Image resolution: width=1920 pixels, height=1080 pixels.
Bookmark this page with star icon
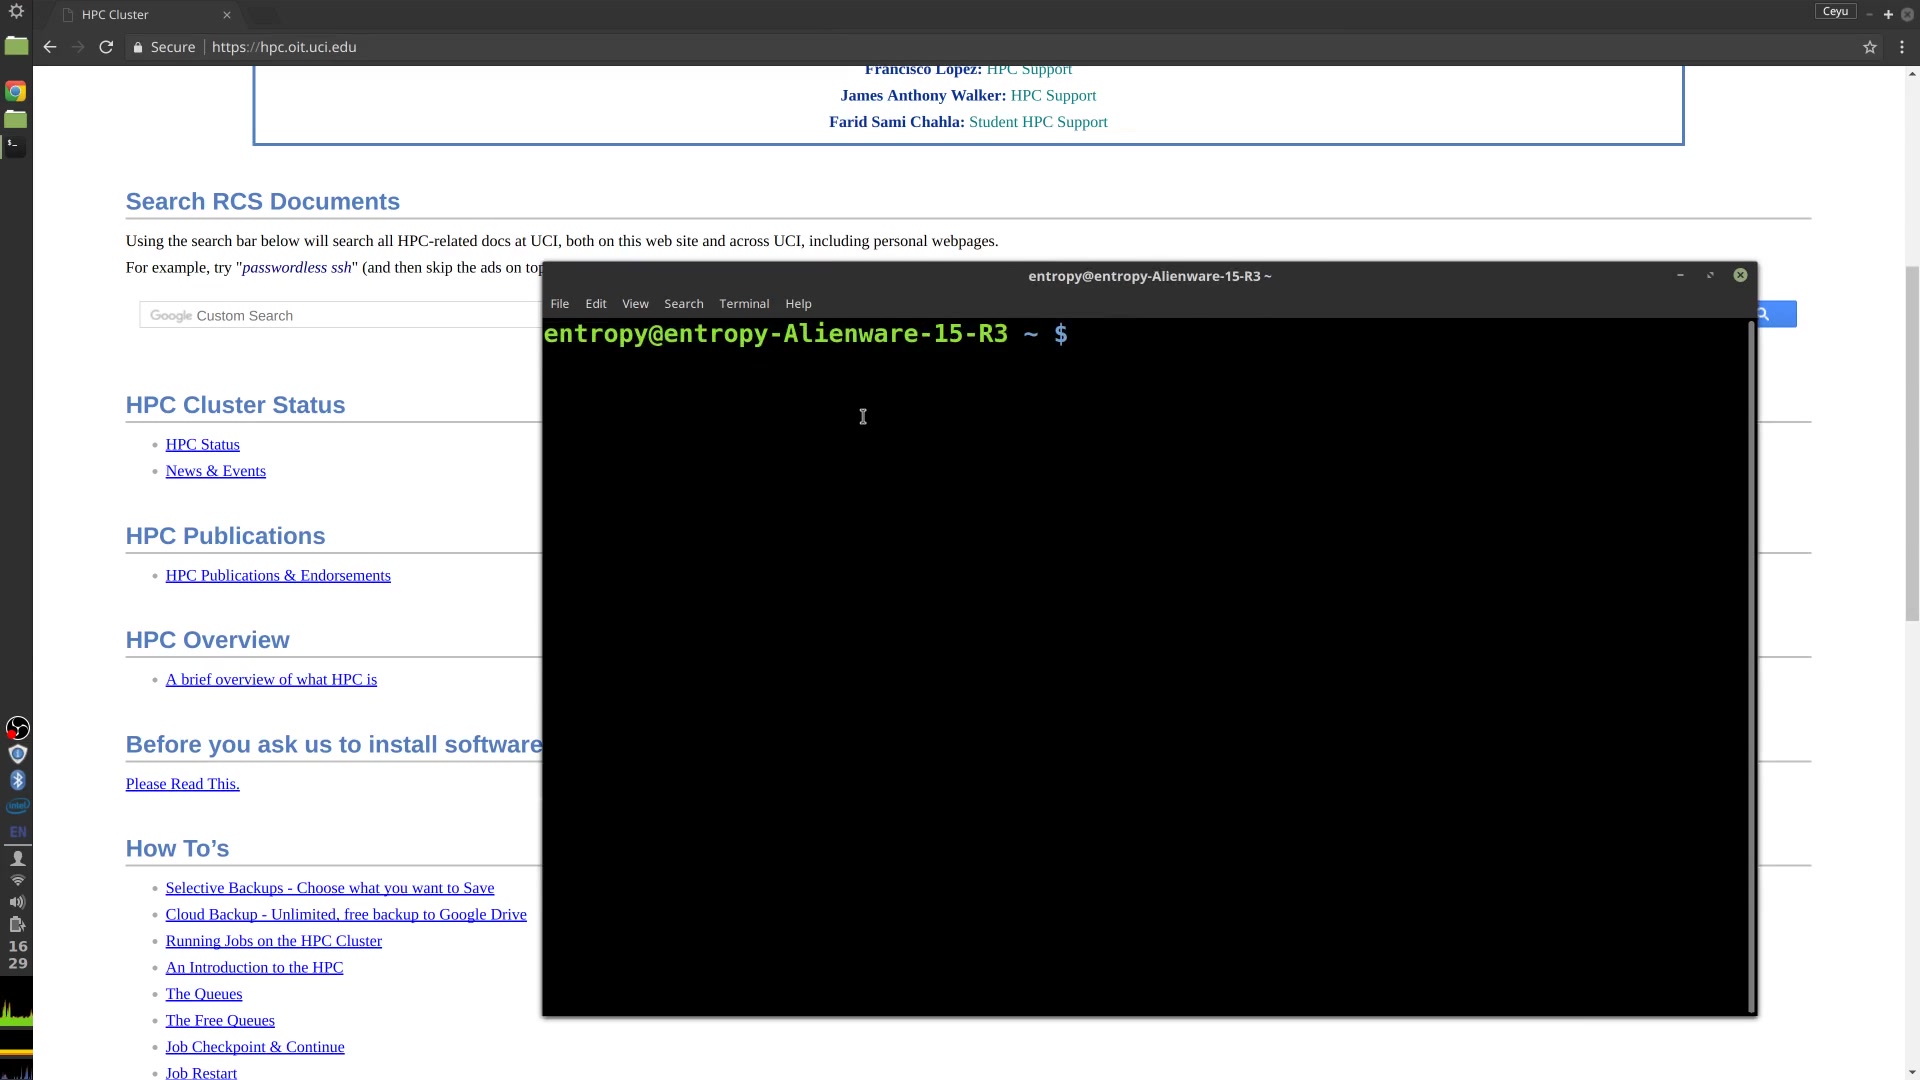tap(1869, 47)
